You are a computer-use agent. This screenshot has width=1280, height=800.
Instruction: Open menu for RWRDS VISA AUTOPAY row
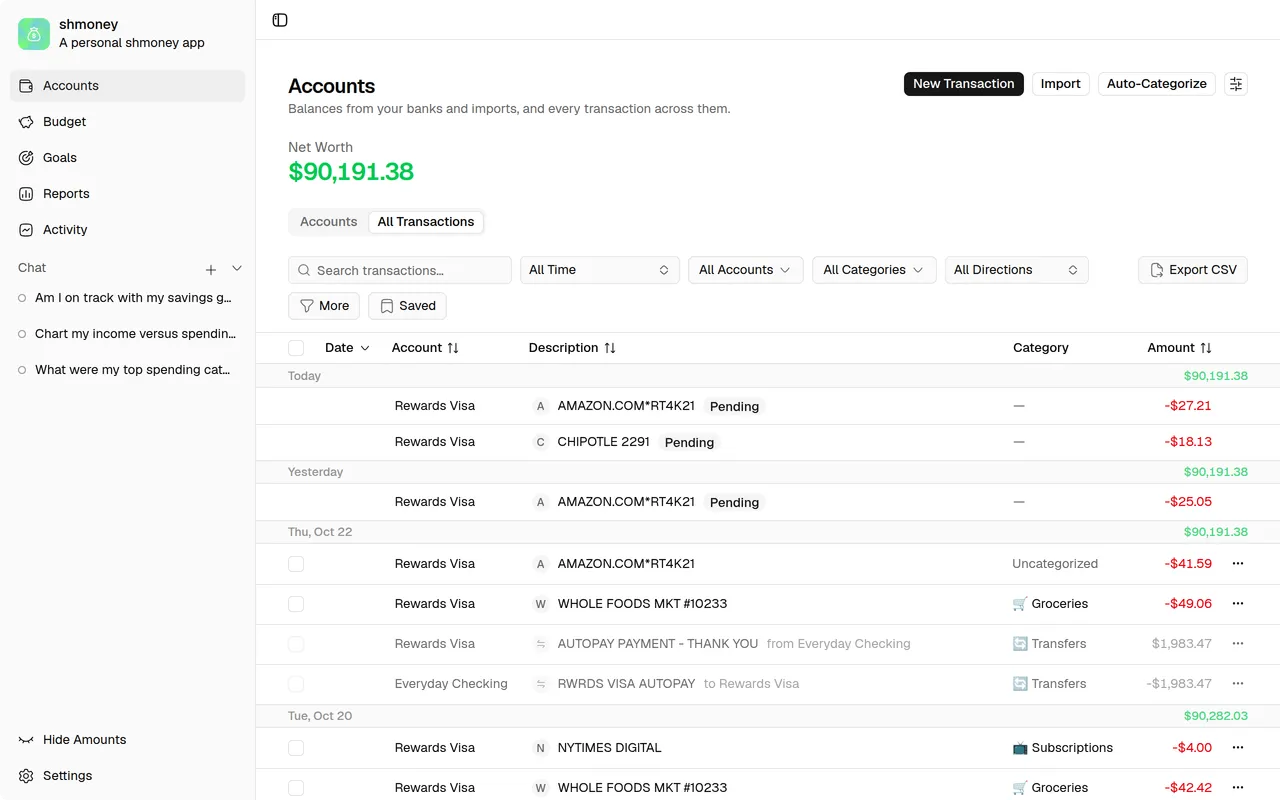[1238, 684]
